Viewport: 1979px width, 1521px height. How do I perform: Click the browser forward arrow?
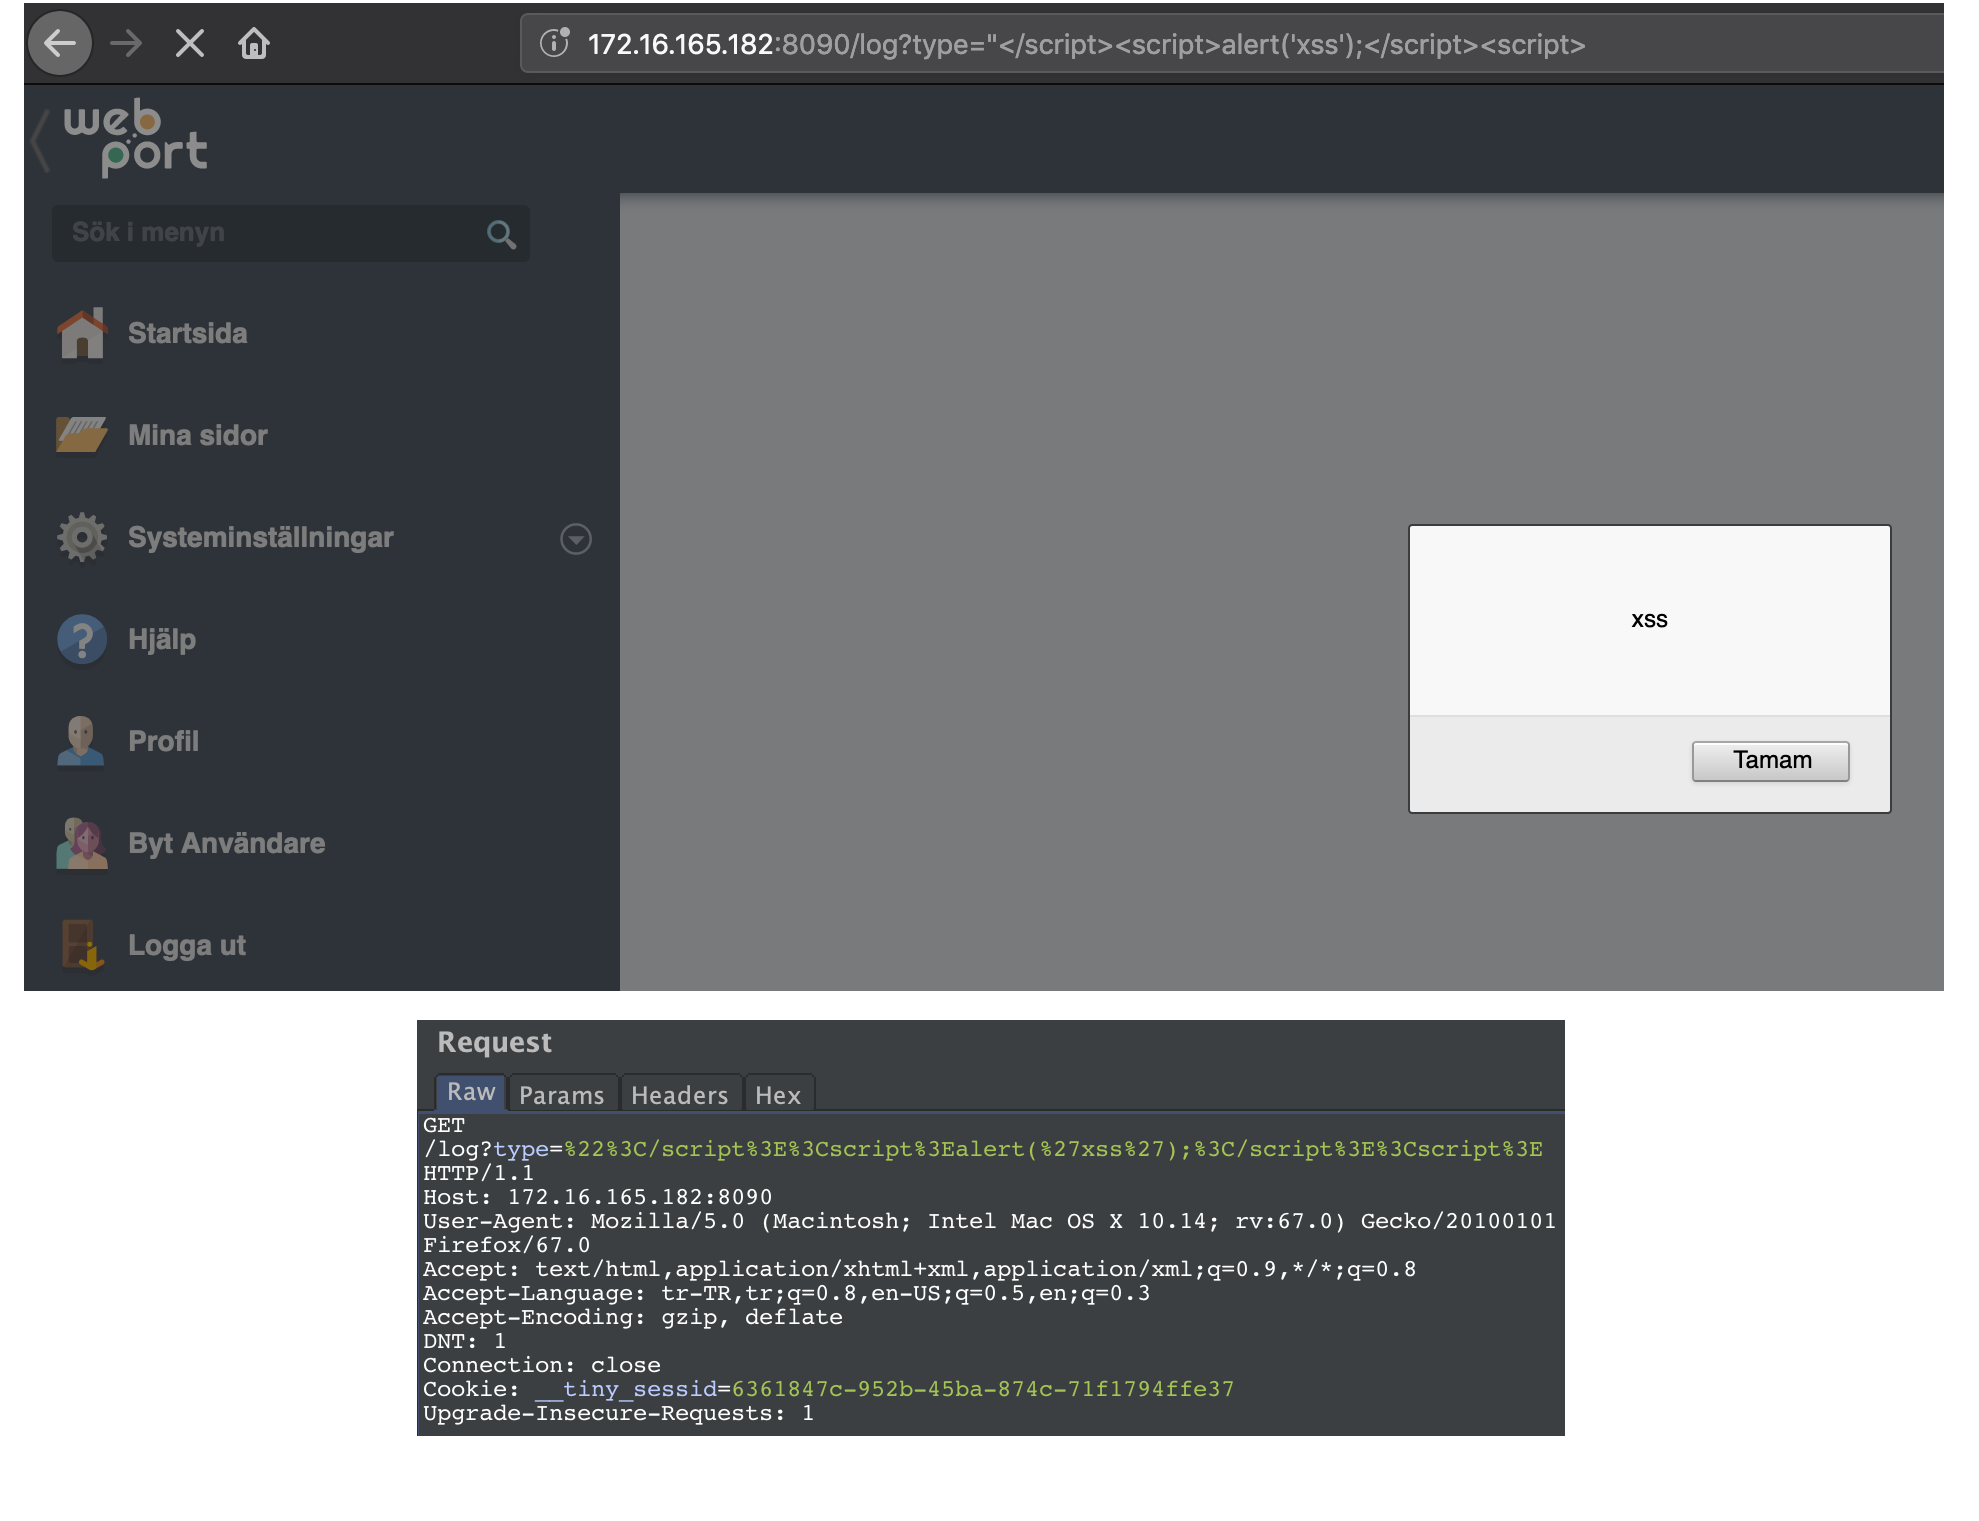[x=126, y=44]
